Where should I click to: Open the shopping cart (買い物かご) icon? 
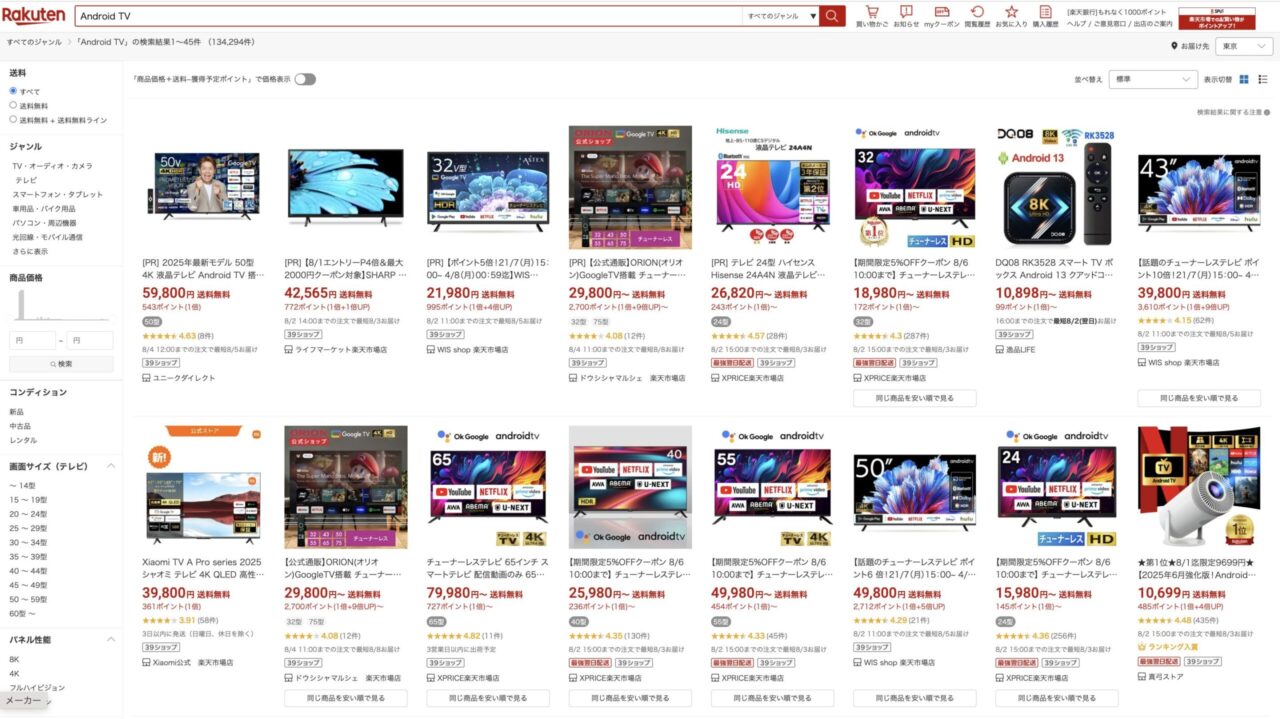pos(872,12)
